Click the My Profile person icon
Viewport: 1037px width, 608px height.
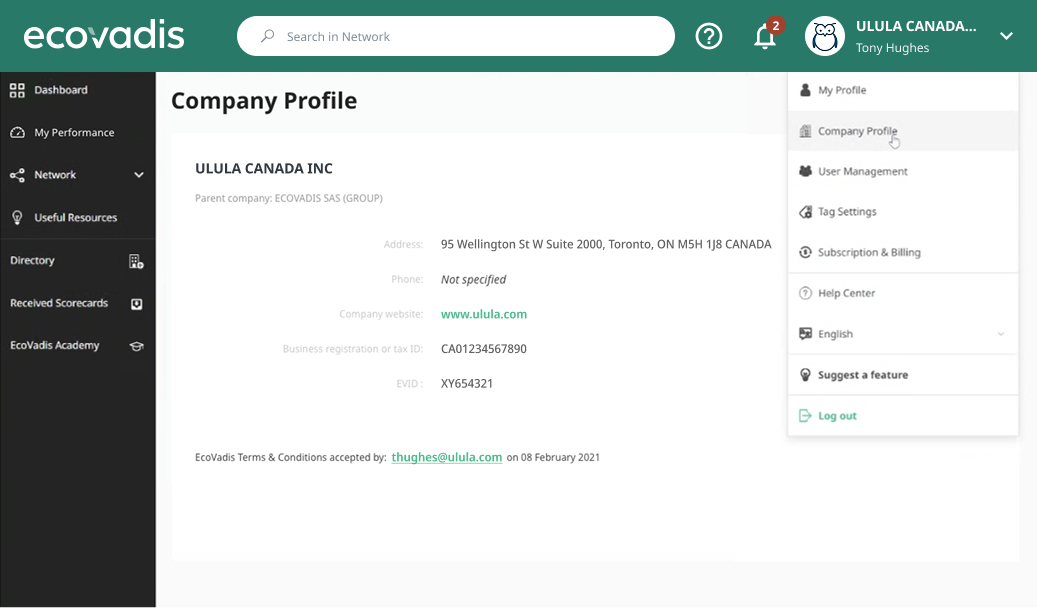(x=805, y=90)
